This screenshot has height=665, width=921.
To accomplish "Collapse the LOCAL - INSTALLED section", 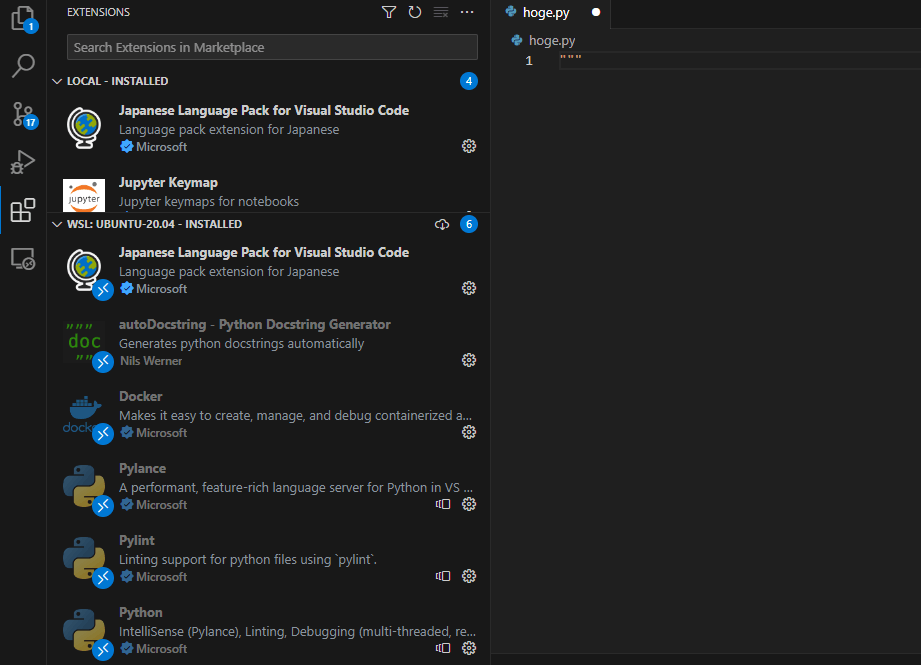I will [57, 81].
